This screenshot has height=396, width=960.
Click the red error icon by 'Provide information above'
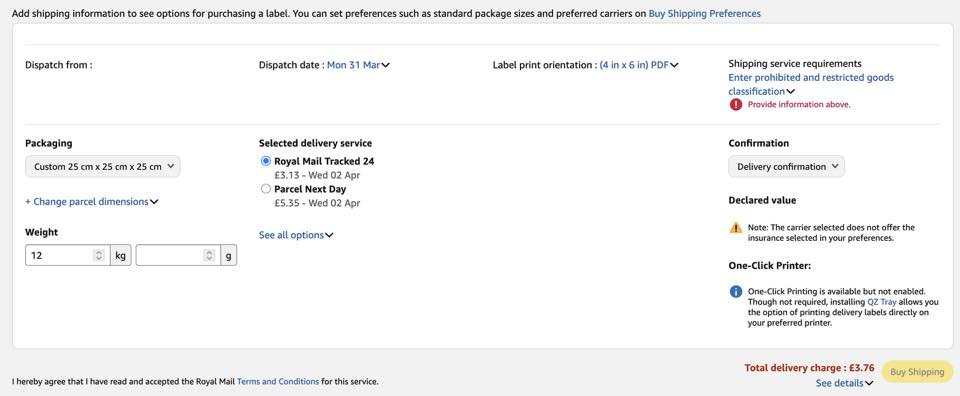click(735, 105)
